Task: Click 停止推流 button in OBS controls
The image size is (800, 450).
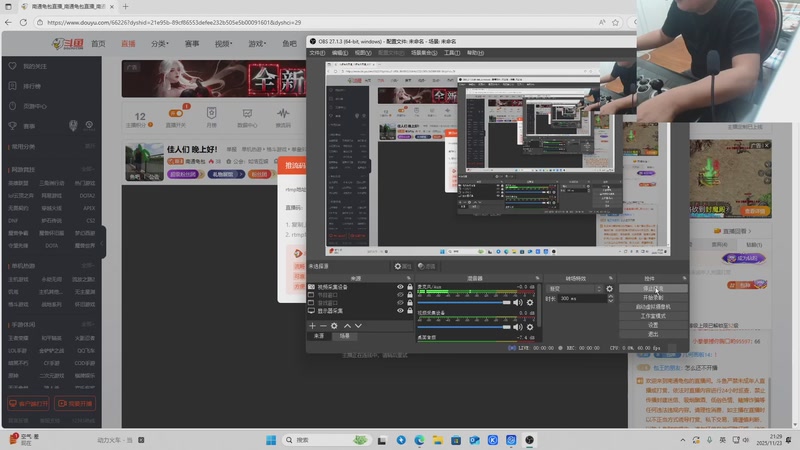Action: click(653, 288)
